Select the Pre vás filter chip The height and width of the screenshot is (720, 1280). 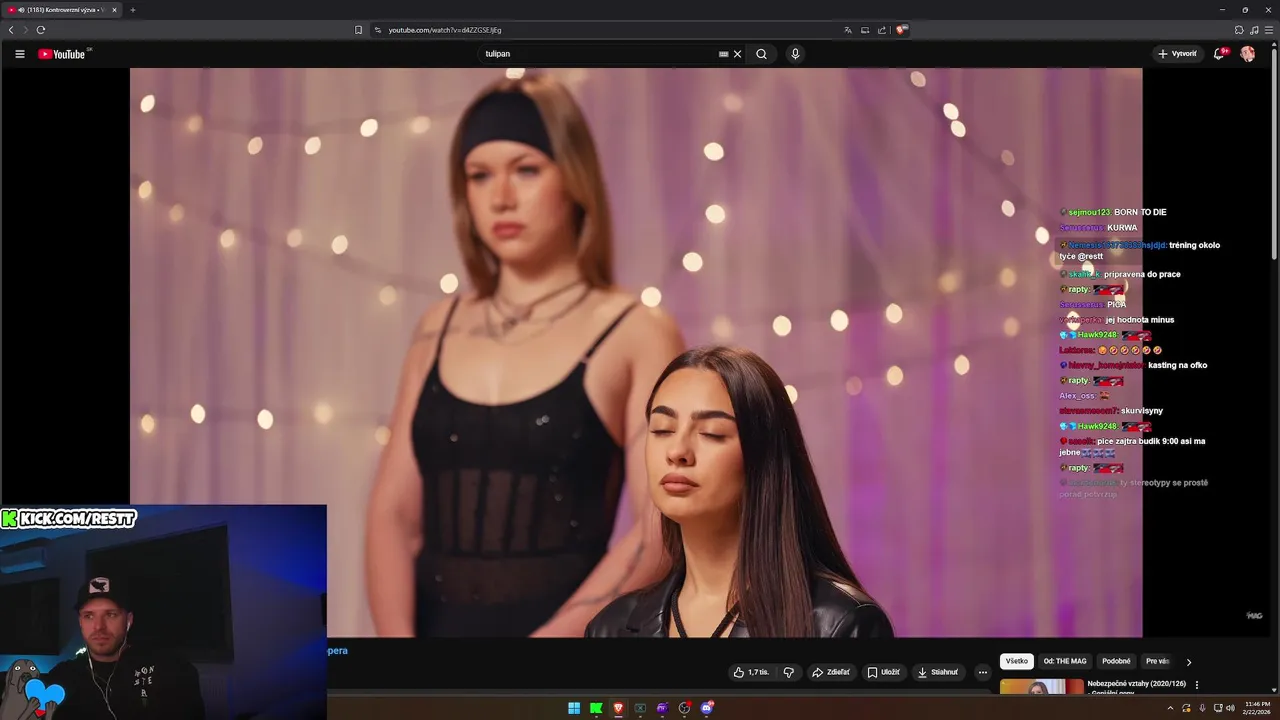[1157, 661]
